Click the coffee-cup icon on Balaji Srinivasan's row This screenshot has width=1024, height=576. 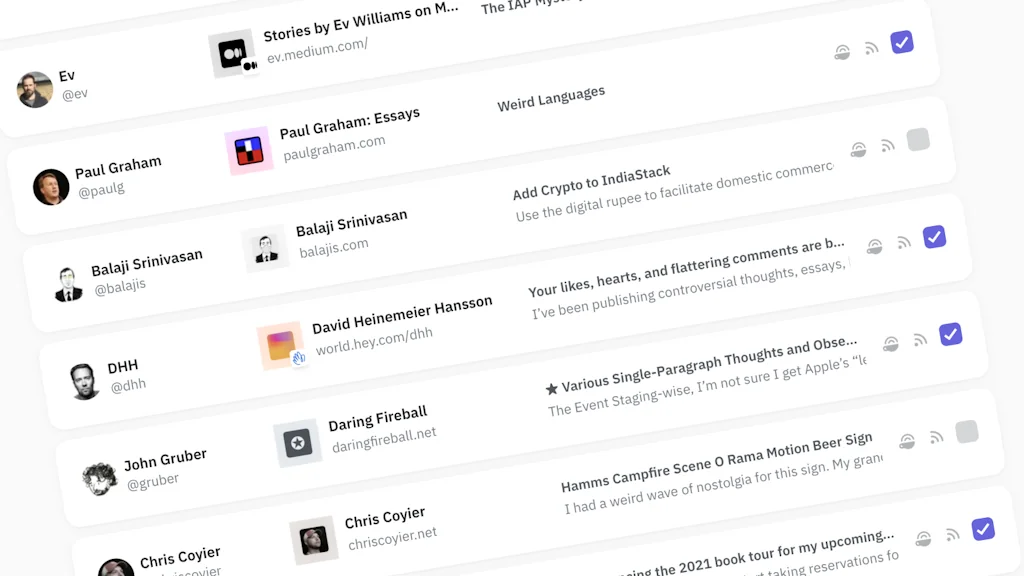coord(875,242)
